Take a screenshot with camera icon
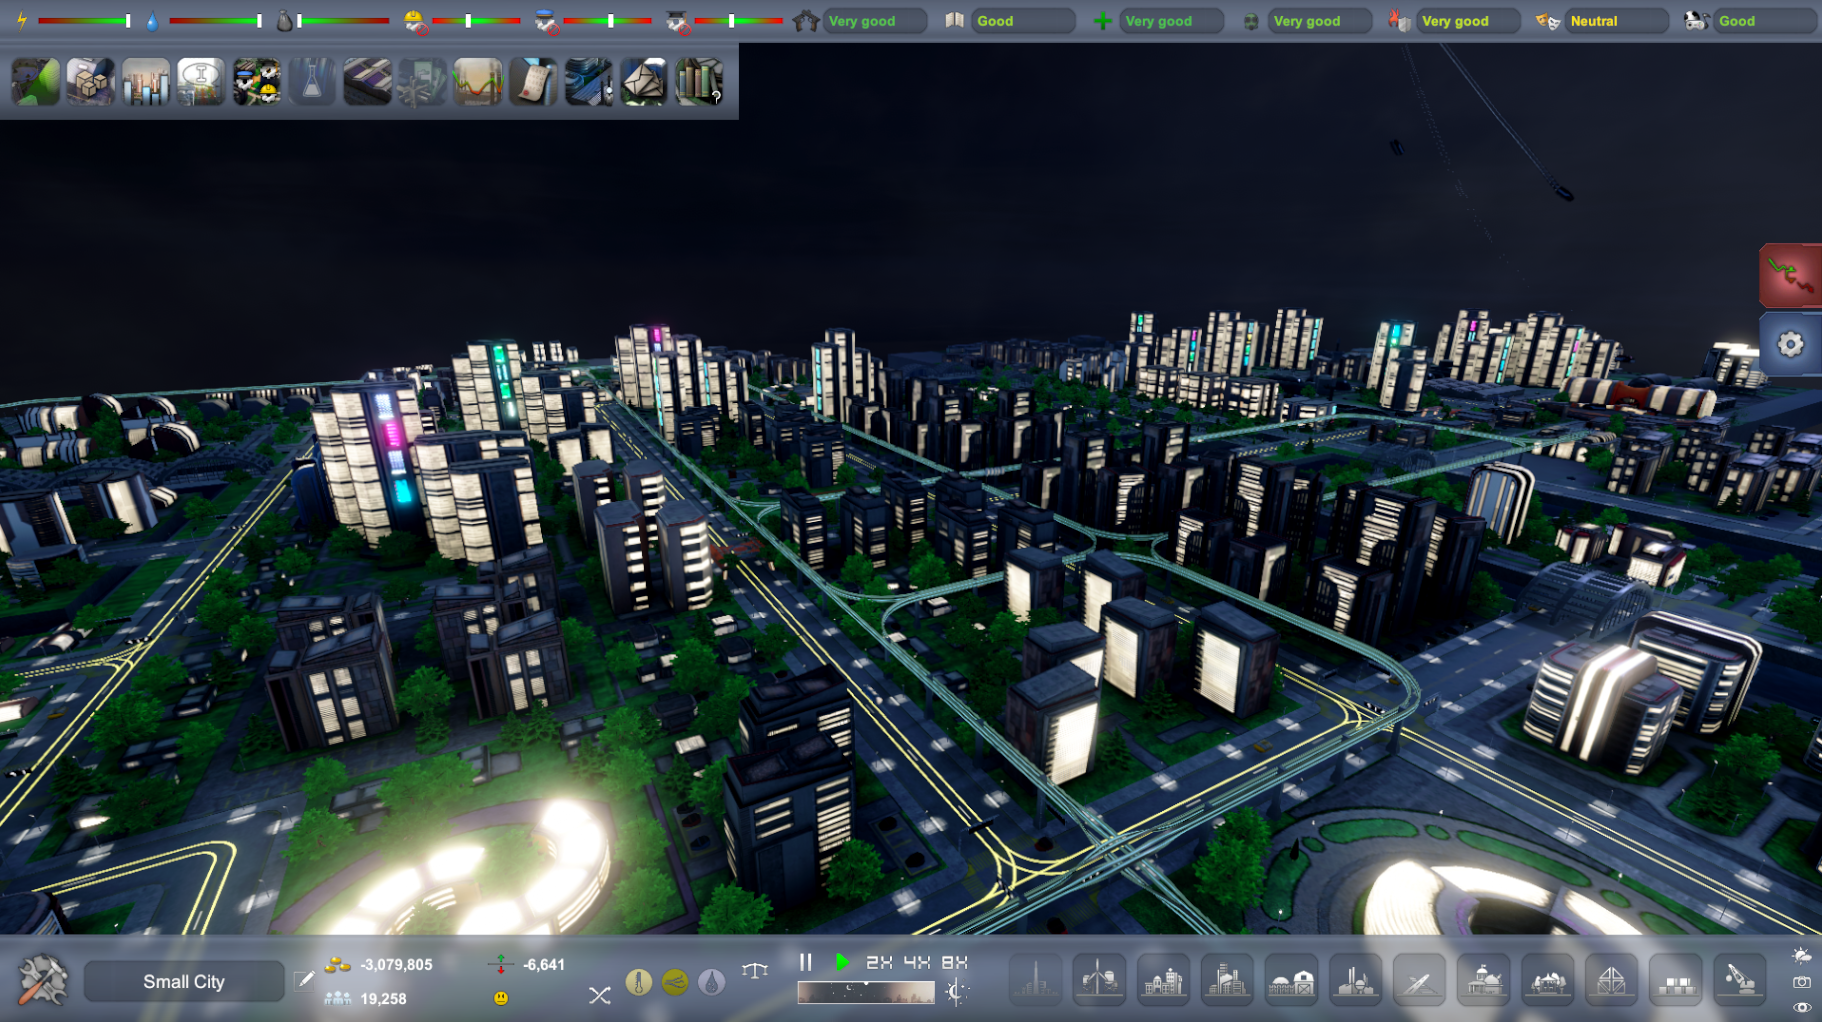1822x1022 pixels. 1801,982
